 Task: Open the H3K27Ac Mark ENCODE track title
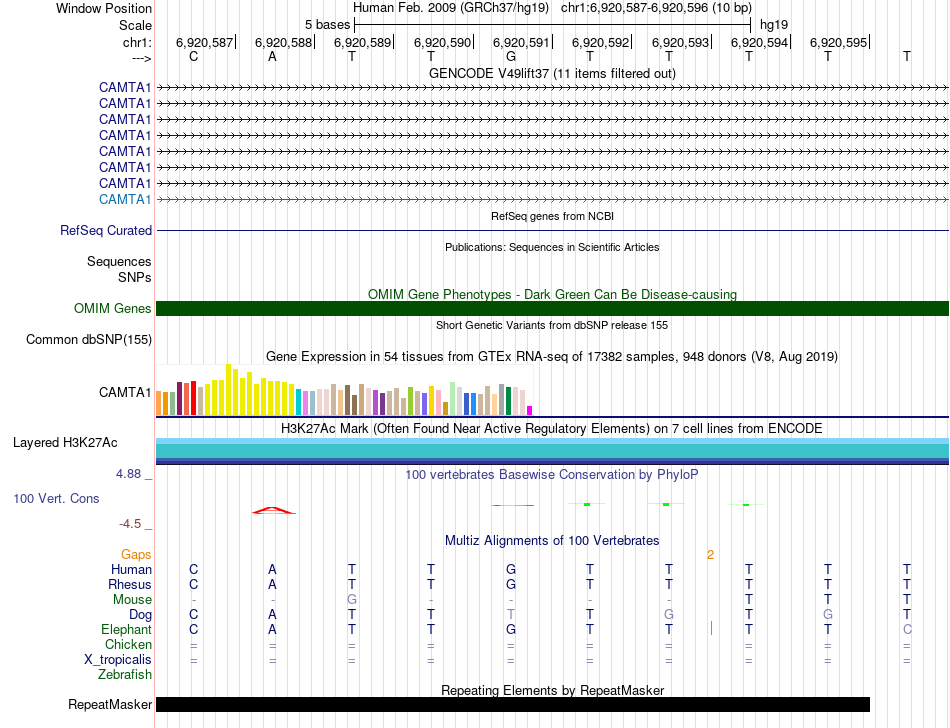tap(552, 428)
